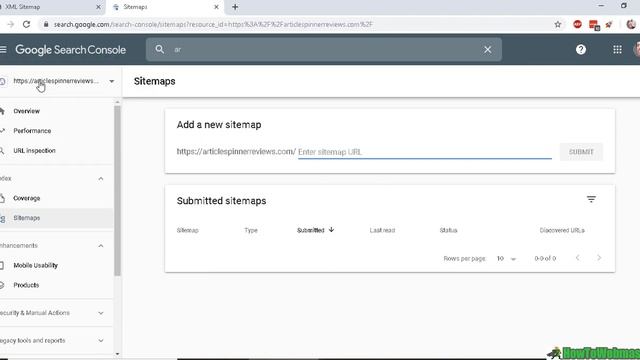Click the Google Search Console logo
The width and height of the screenshot is (640, 360).
click(x=71, y=50)
